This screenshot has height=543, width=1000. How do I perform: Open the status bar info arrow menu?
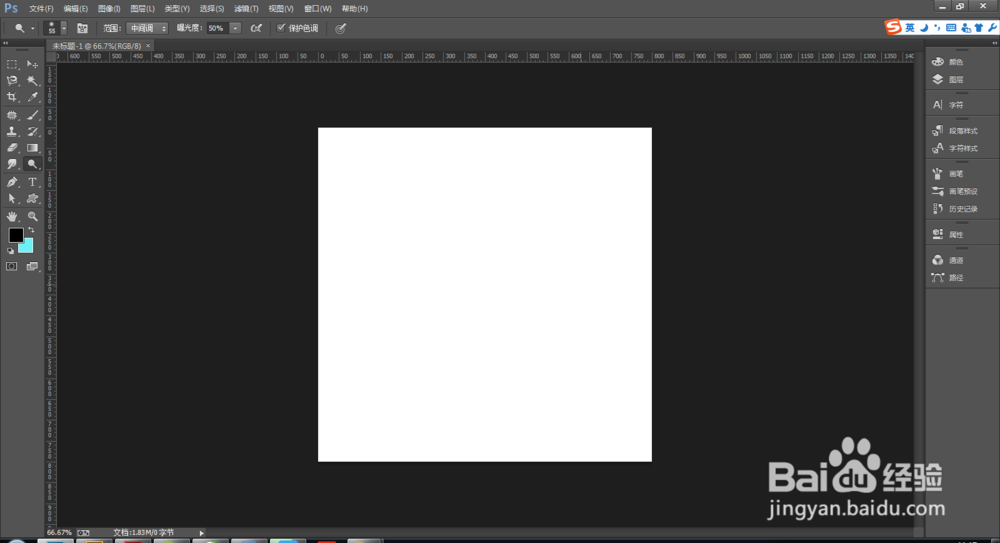point(202,533)
